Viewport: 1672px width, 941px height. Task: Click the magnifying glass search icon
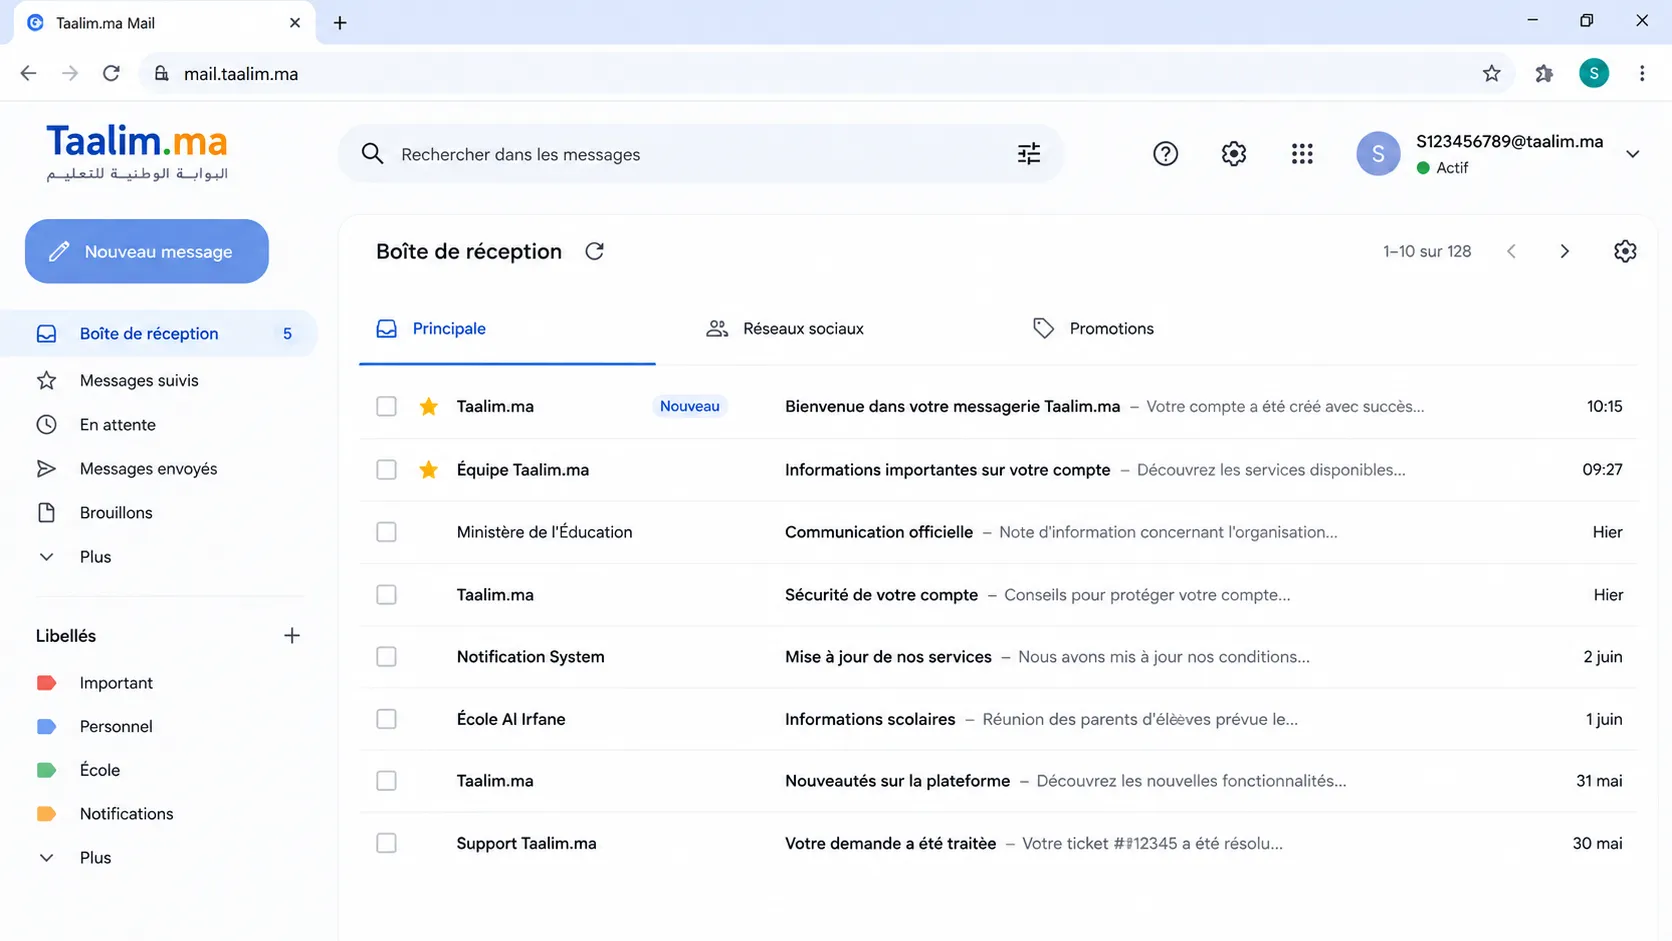[372, 154]
